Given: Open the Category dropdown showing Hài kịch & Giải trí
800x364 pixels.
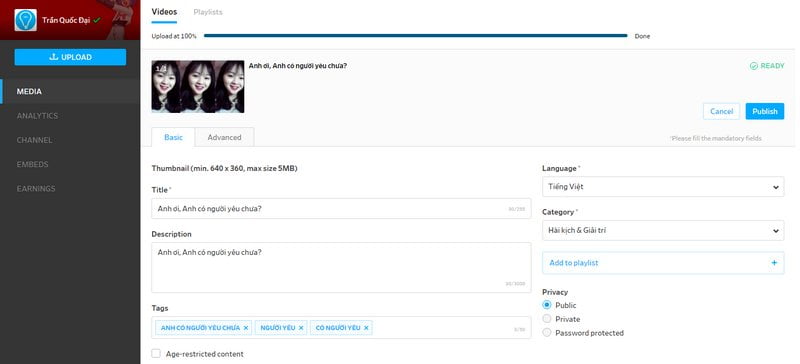Looking at the screenshot, I should pos(663,230).
